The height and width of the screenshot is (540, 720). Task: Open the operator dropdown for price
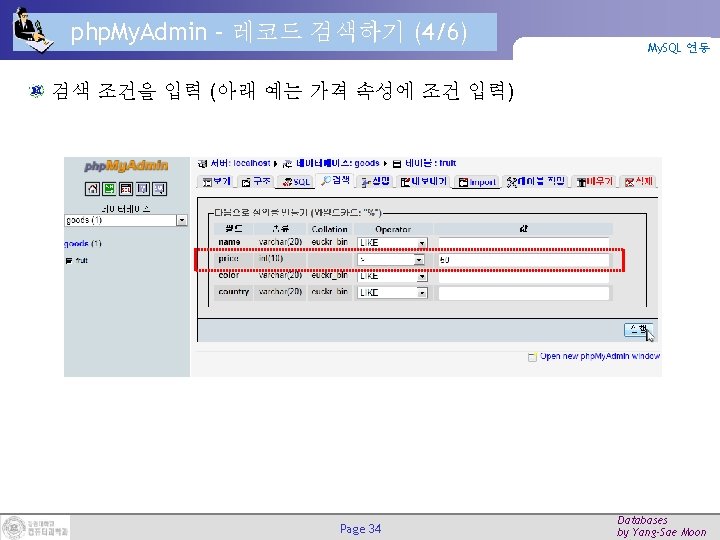[391, 259]
